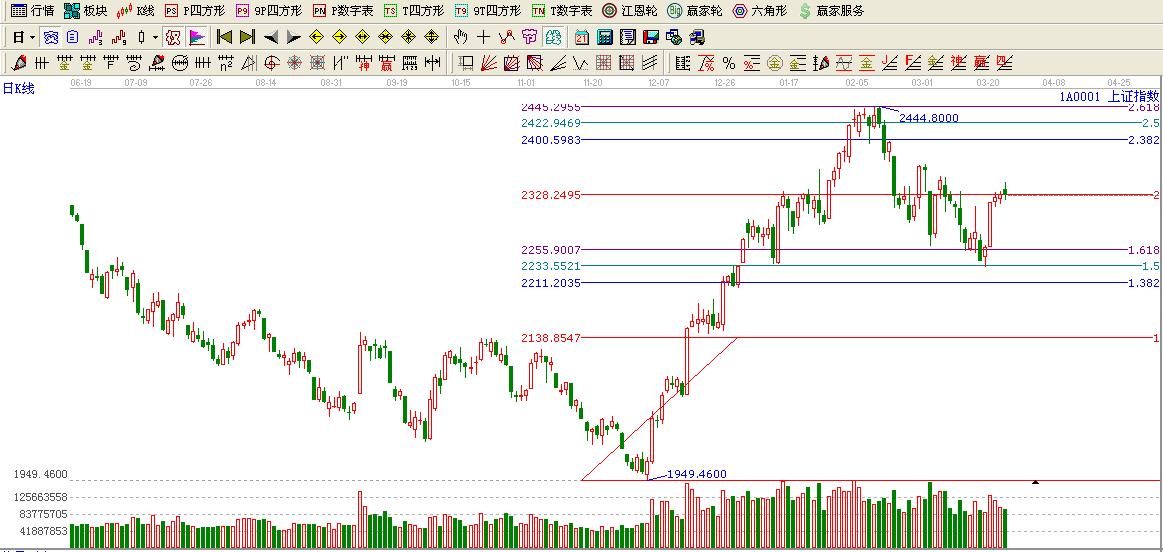The height and width of the screenshot is (552, 1163).
Task: Click the yellow diamond left-arrow icon
Action: [x=316, y=37]
